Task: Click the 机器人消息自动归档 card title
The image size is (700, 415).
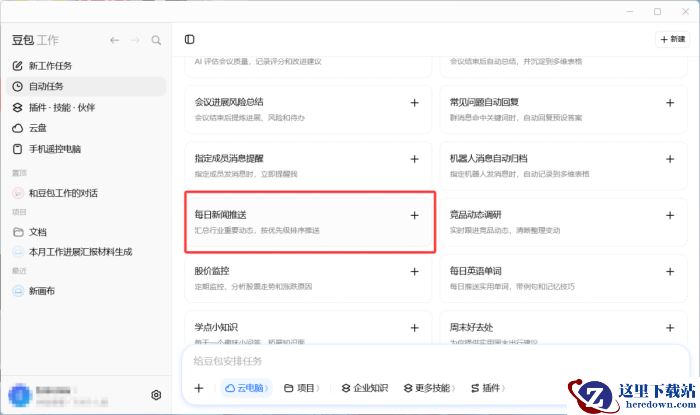Action: [x=488, y=158]
